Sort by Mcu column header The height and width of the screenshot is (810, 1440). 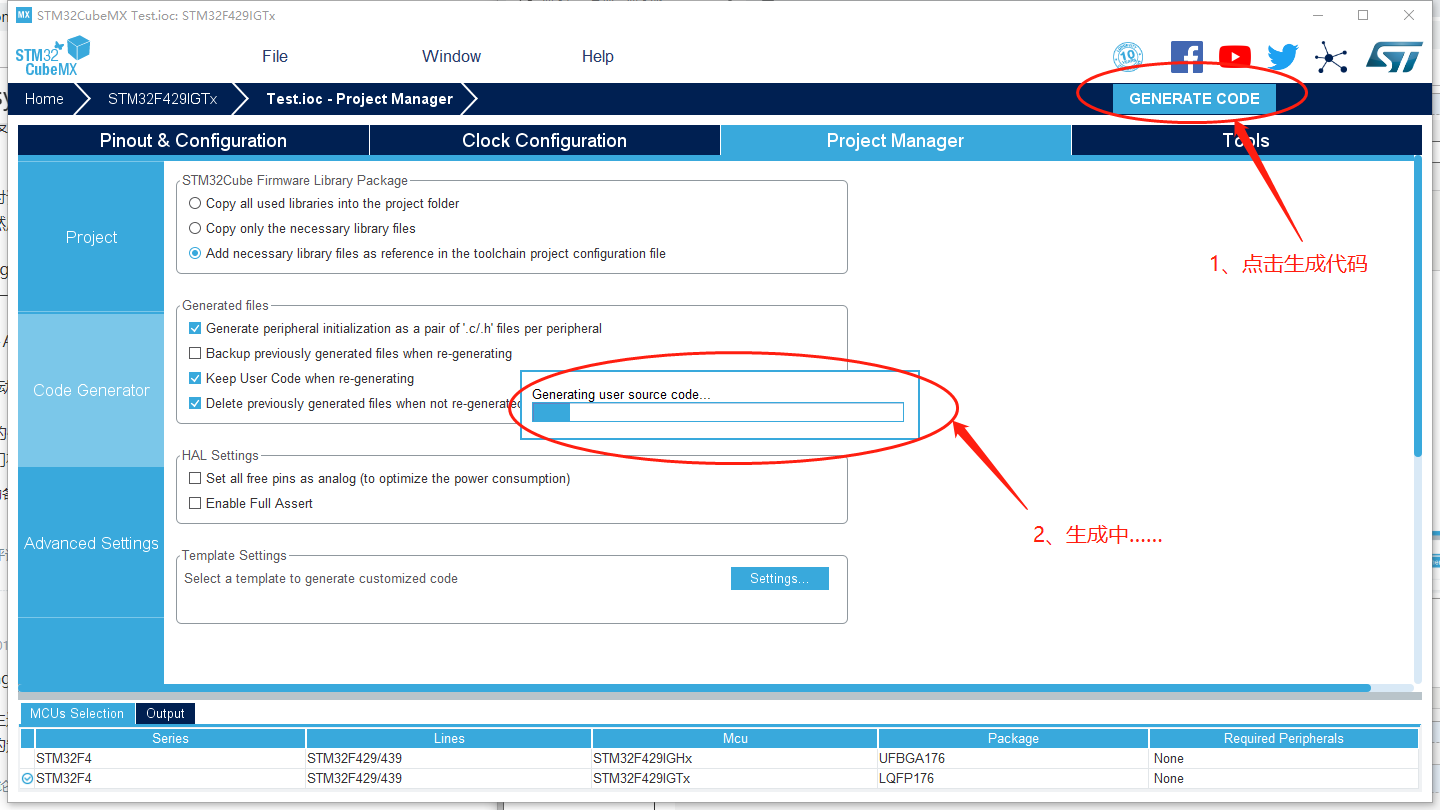pyautogui.click(x=735, y=738)
